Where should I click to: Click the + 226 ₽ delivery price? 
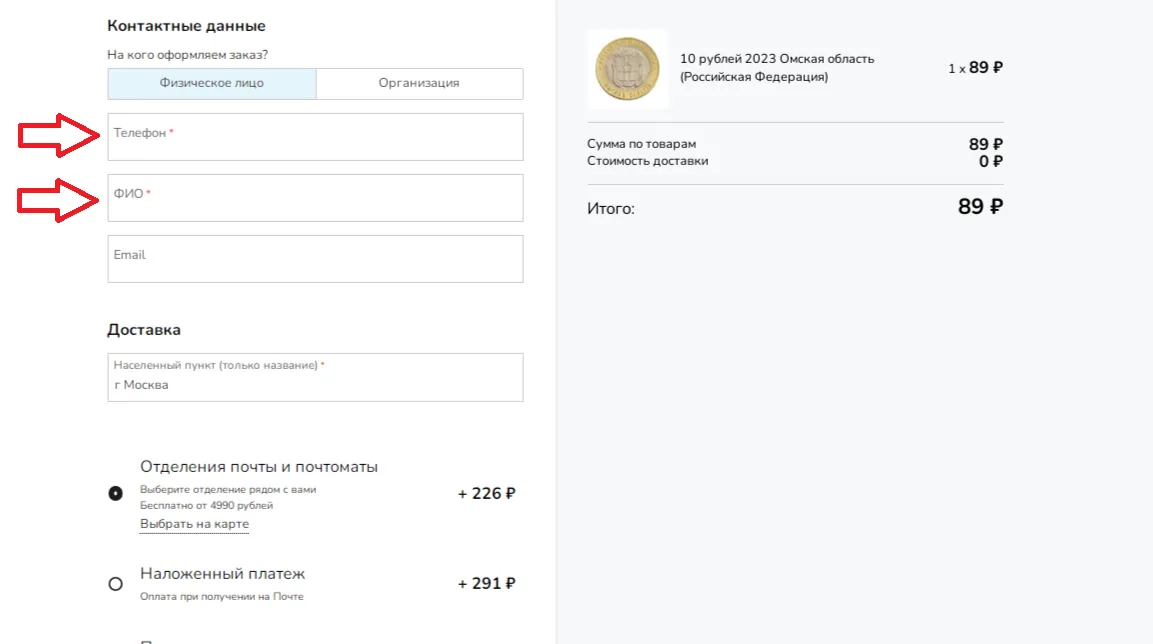point(486,493)
